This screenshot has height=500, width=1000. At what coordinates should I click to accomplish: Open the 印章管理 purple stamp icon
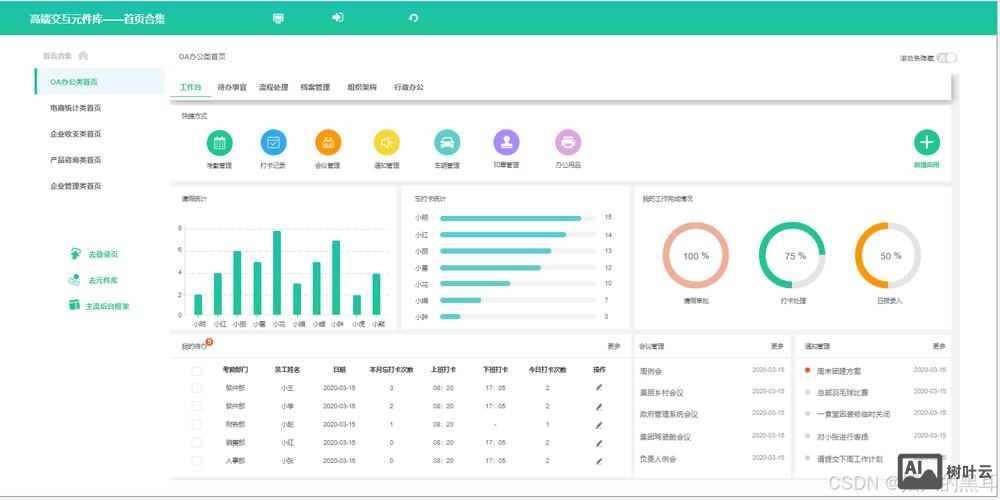pos(506,143)
